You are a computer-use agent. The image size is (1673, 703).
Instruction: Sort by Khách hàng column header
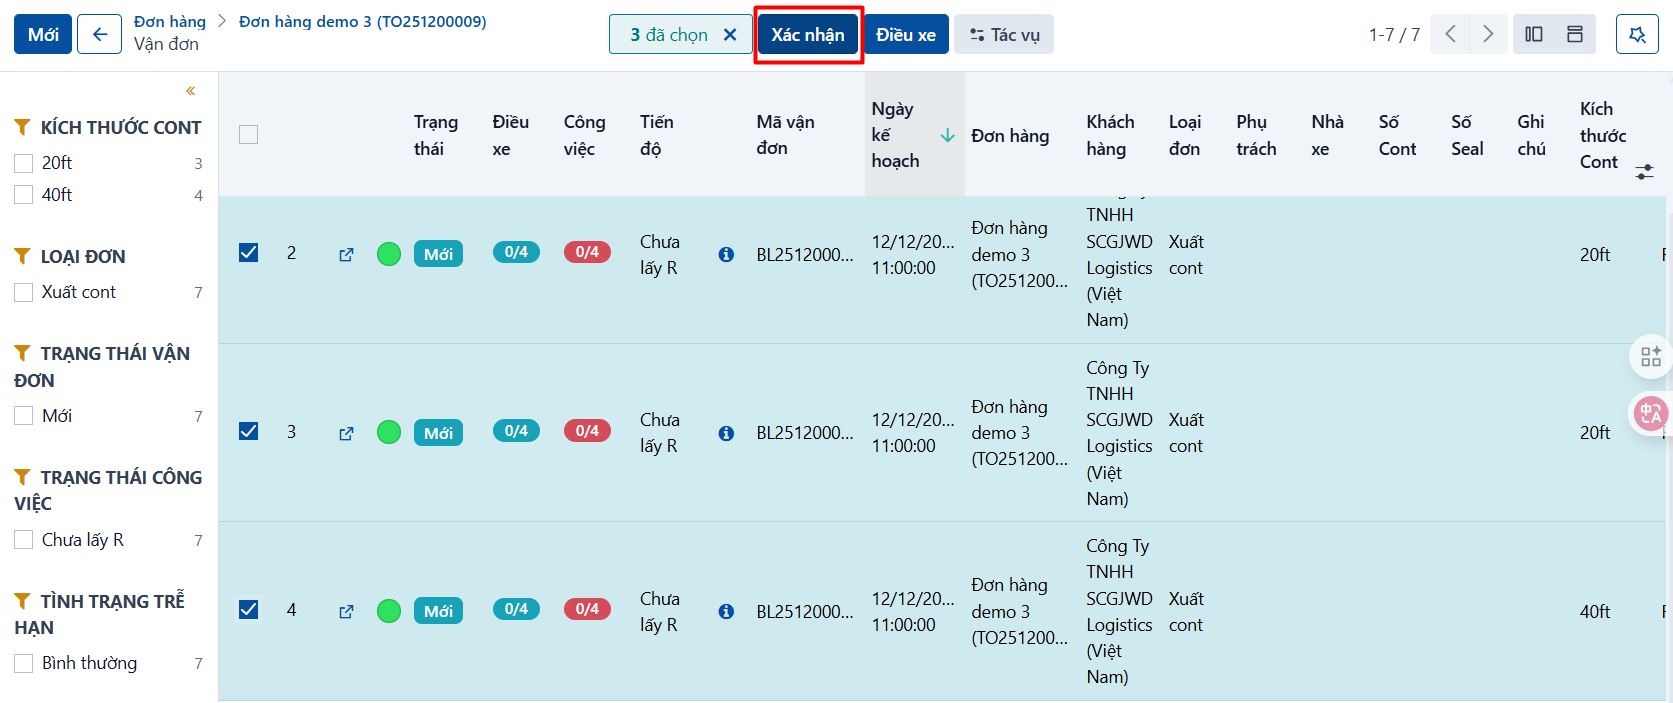(1110, 135)
